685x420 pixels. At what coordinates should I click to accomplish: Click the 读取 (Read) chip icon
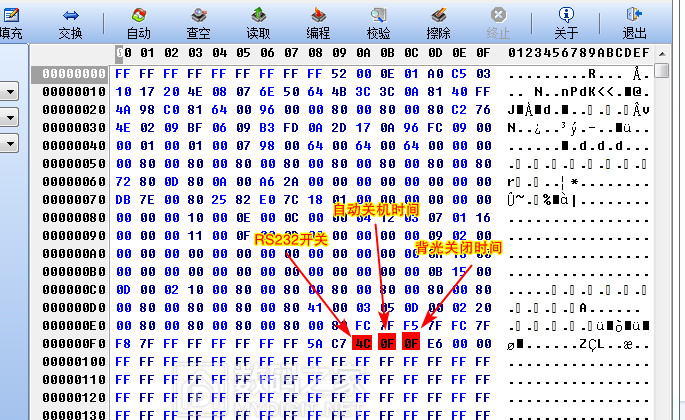[259, 15]
